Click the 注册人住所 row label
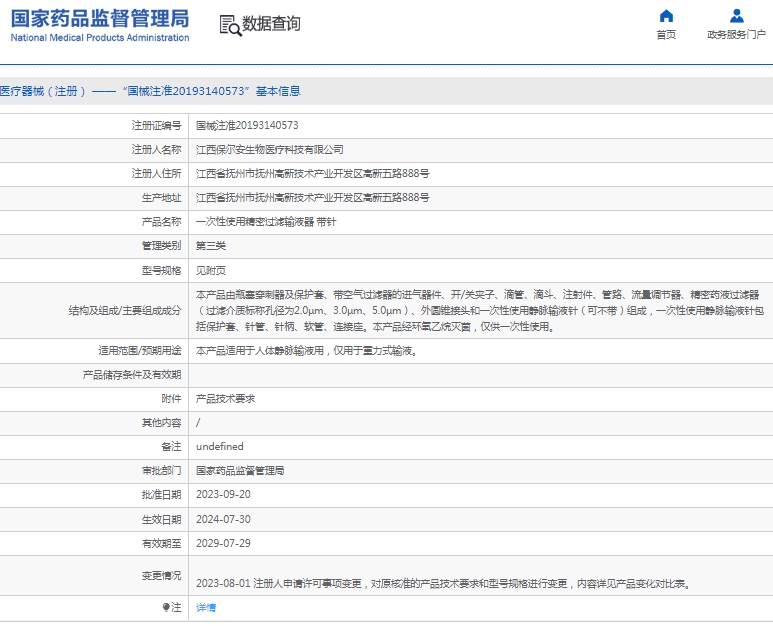Viewport: 773px width, 626px height. [x=156, y=174]
